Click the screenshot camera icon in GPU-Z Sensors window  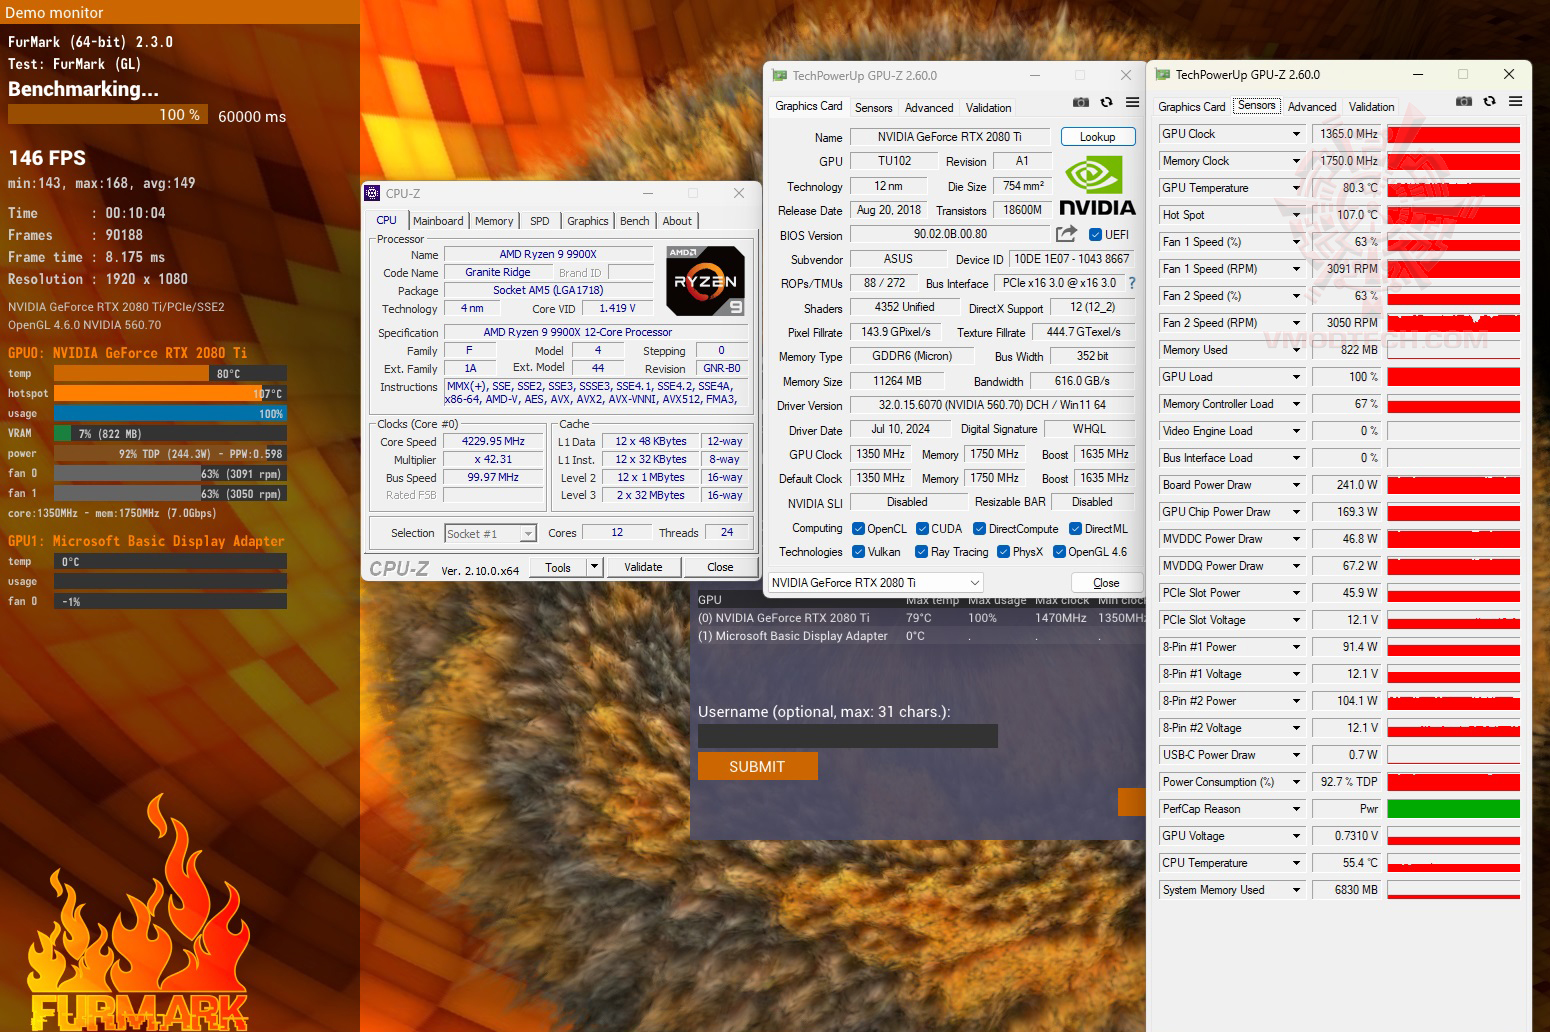[x=1464, y=102]
